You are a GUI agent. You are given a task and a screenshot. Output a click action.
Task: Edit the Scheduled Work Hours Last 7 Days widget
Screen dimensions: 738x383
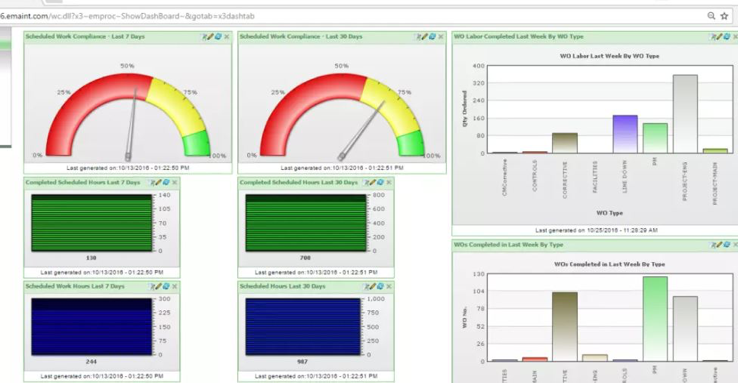(x=159, y=287)
